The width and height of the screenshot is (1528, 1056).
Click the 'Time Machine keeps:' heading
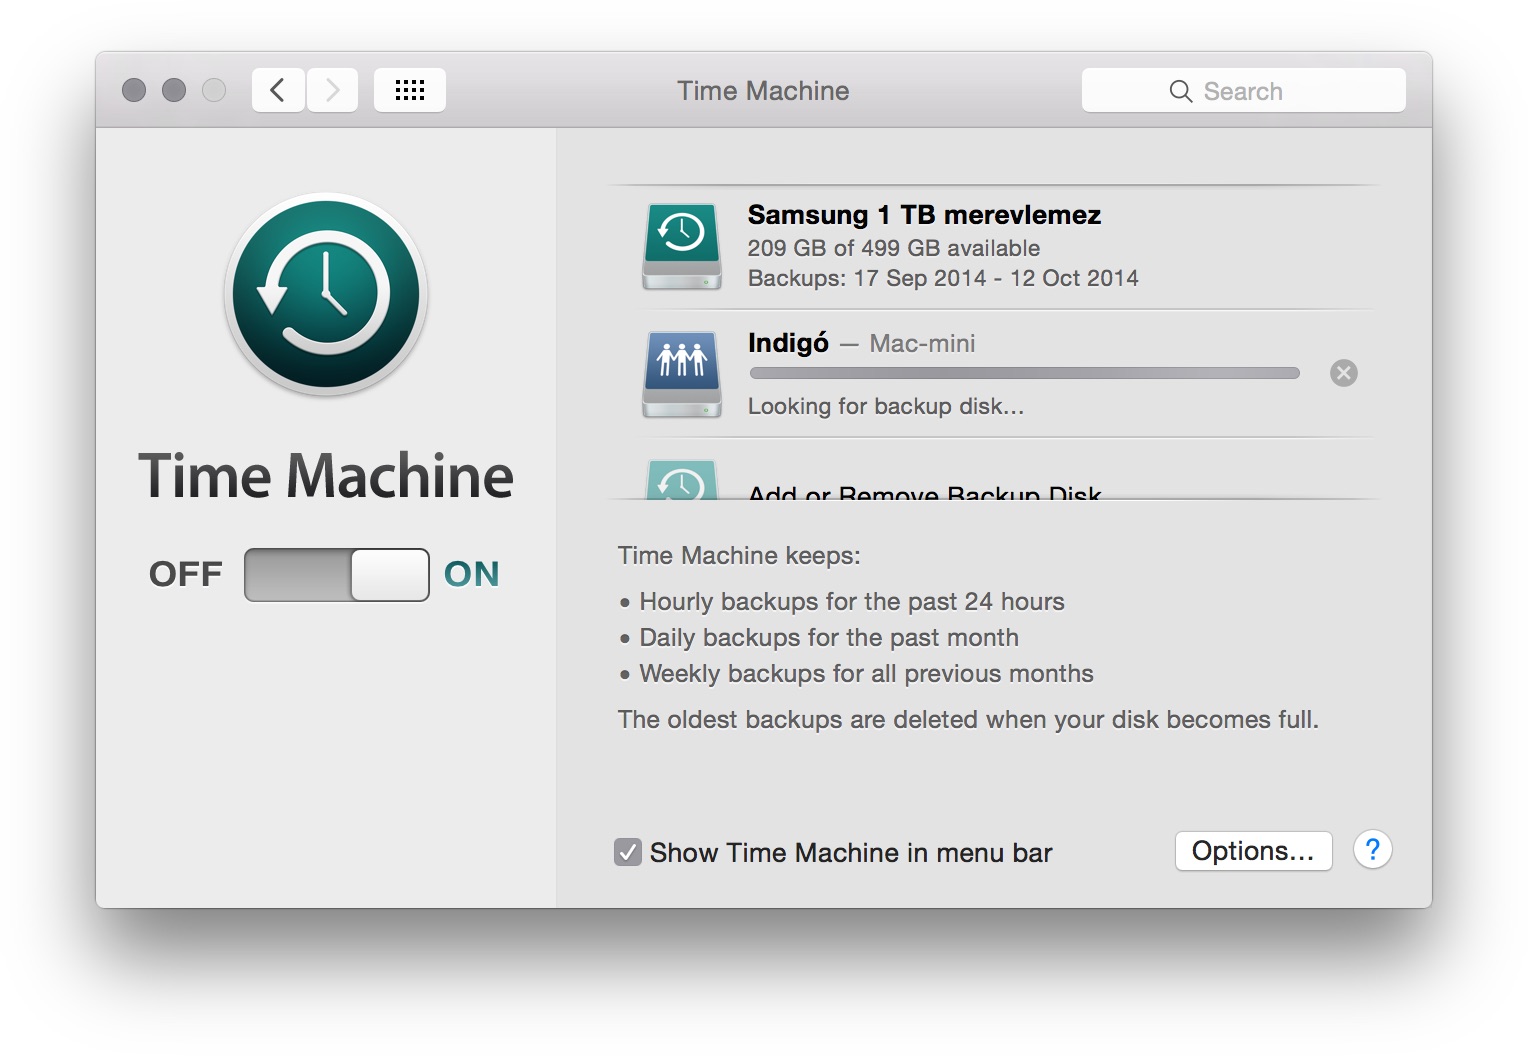(x=739, y=555)
